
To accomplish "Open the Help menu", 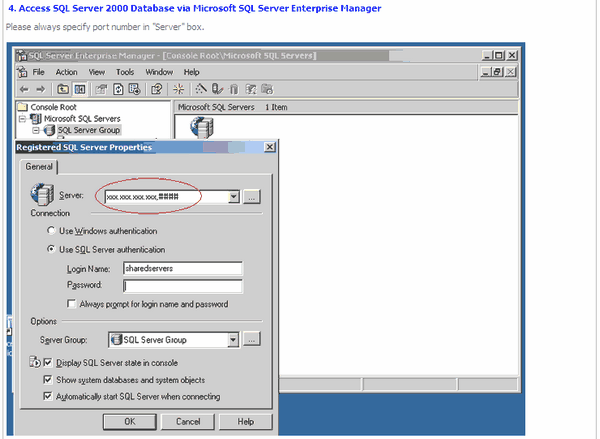I will (x=191, y=72).
